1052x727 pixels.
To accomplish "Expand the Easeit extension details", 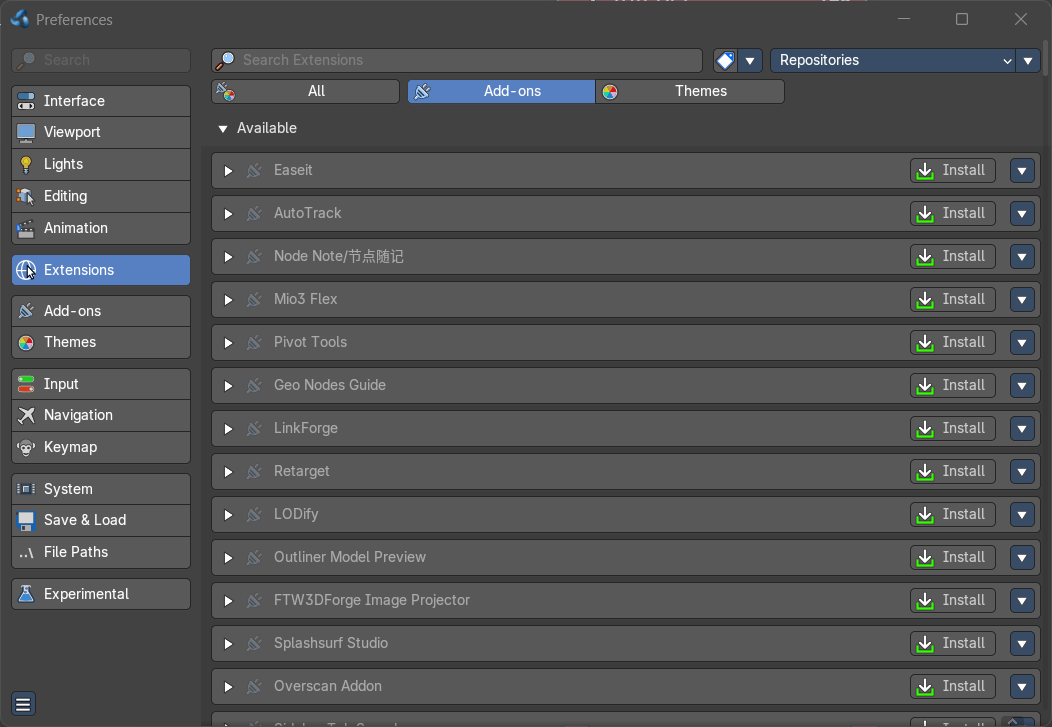I will click(228, 171).
